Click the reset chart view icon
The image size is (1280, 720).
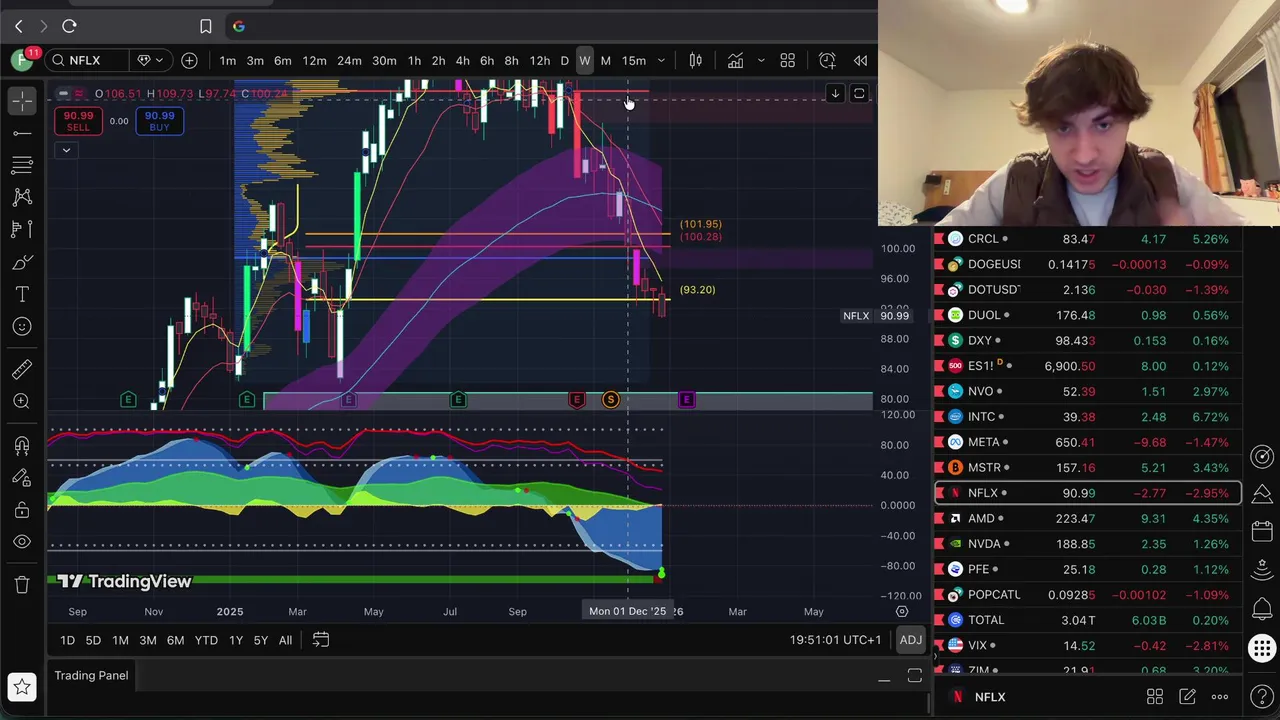click(x=859, y=94)
